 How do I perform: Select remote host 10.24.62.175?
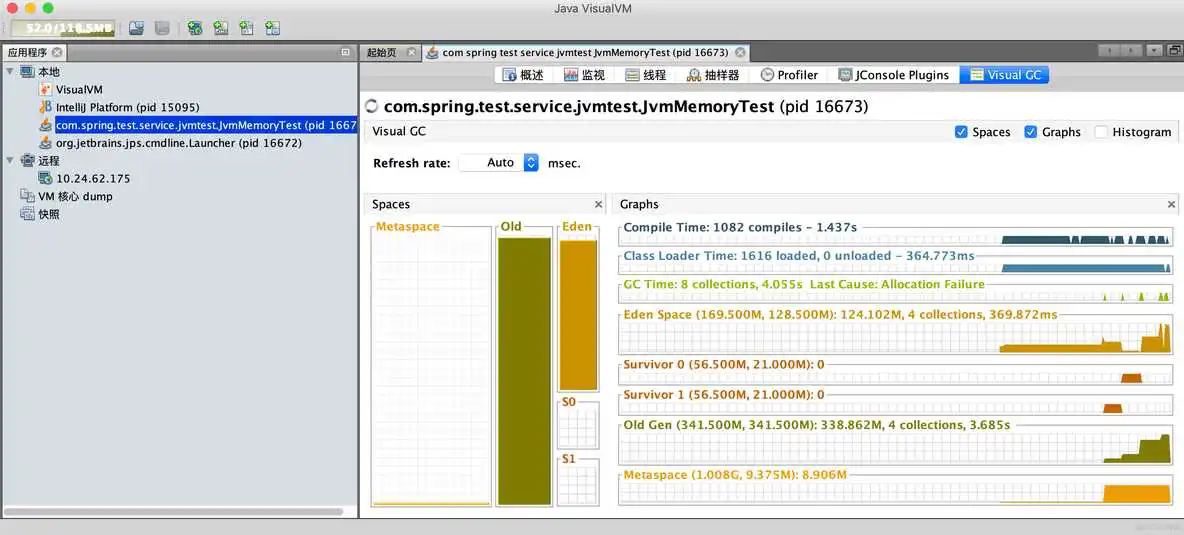(x=93, y=179)
